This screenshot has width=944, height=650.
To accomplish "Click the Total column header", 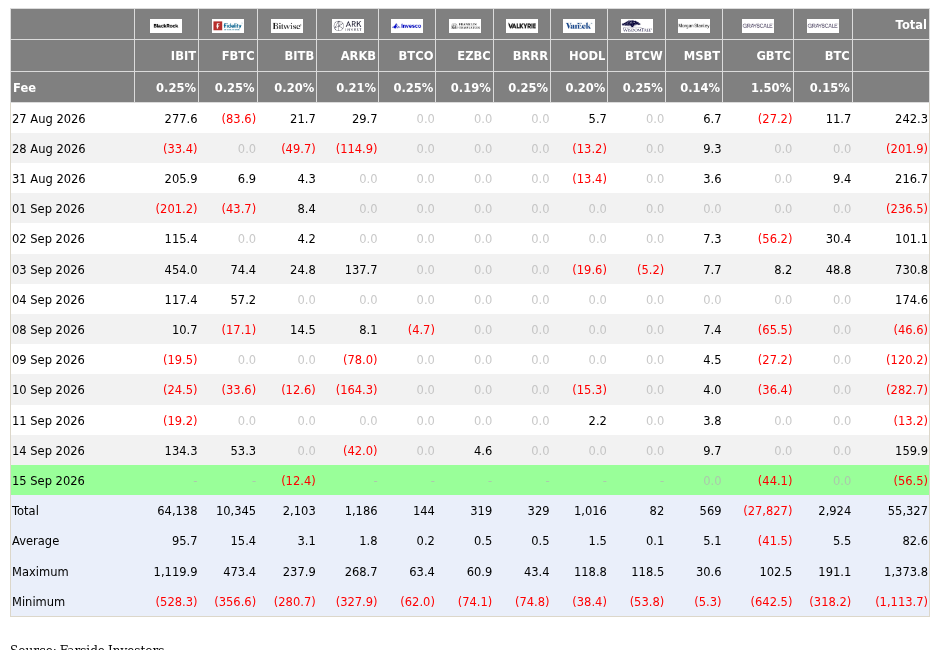I will click(910, 25).
